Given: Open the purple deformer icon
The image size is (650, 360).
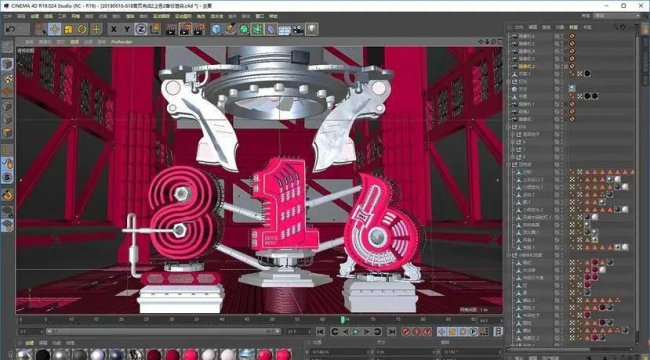Looking at the screenshot, I should tap(271, 29).
